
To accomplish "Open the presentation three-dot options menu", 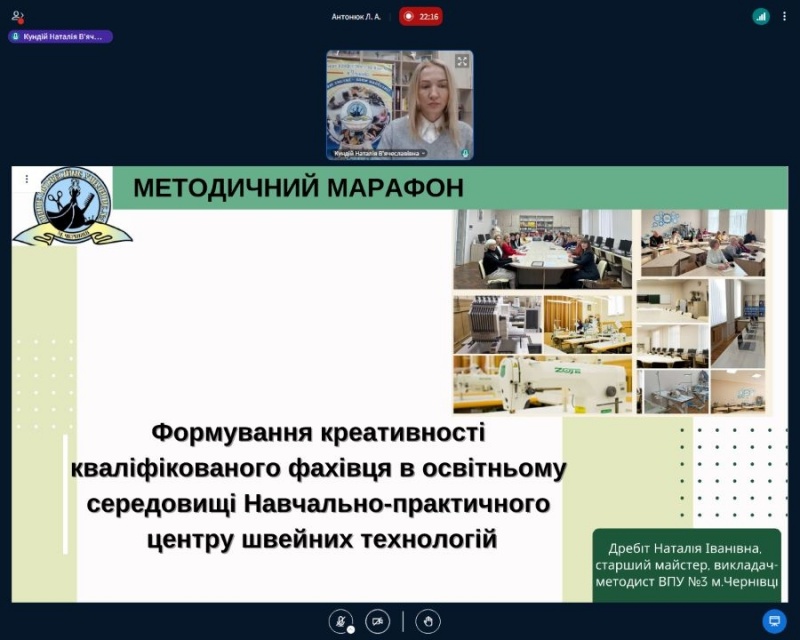I will [27, 179].
